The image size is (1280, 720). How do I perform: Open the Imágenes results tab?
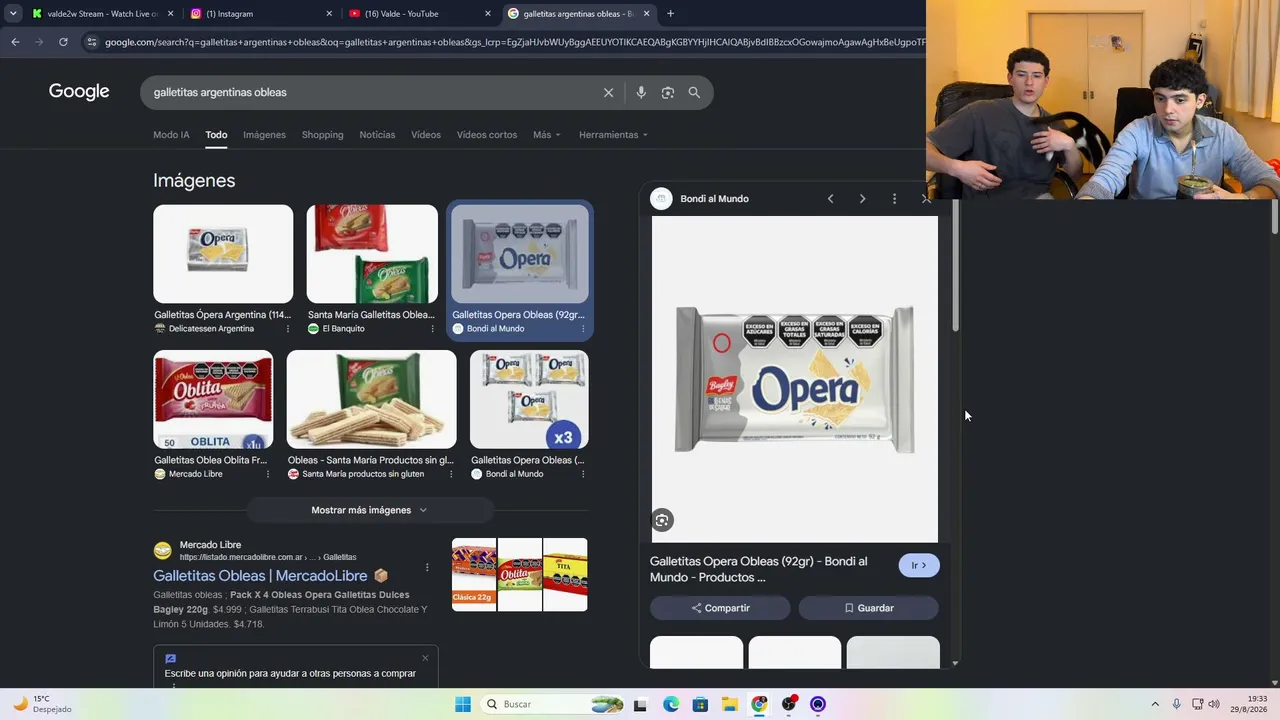tap(264, 135)
